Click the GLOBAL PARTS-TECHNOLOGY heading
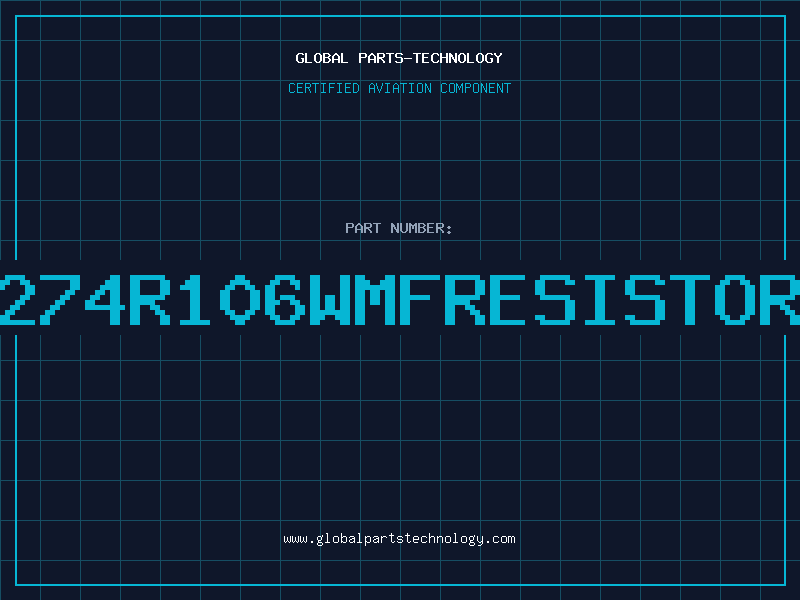800x600 pixels. (399, 58)
